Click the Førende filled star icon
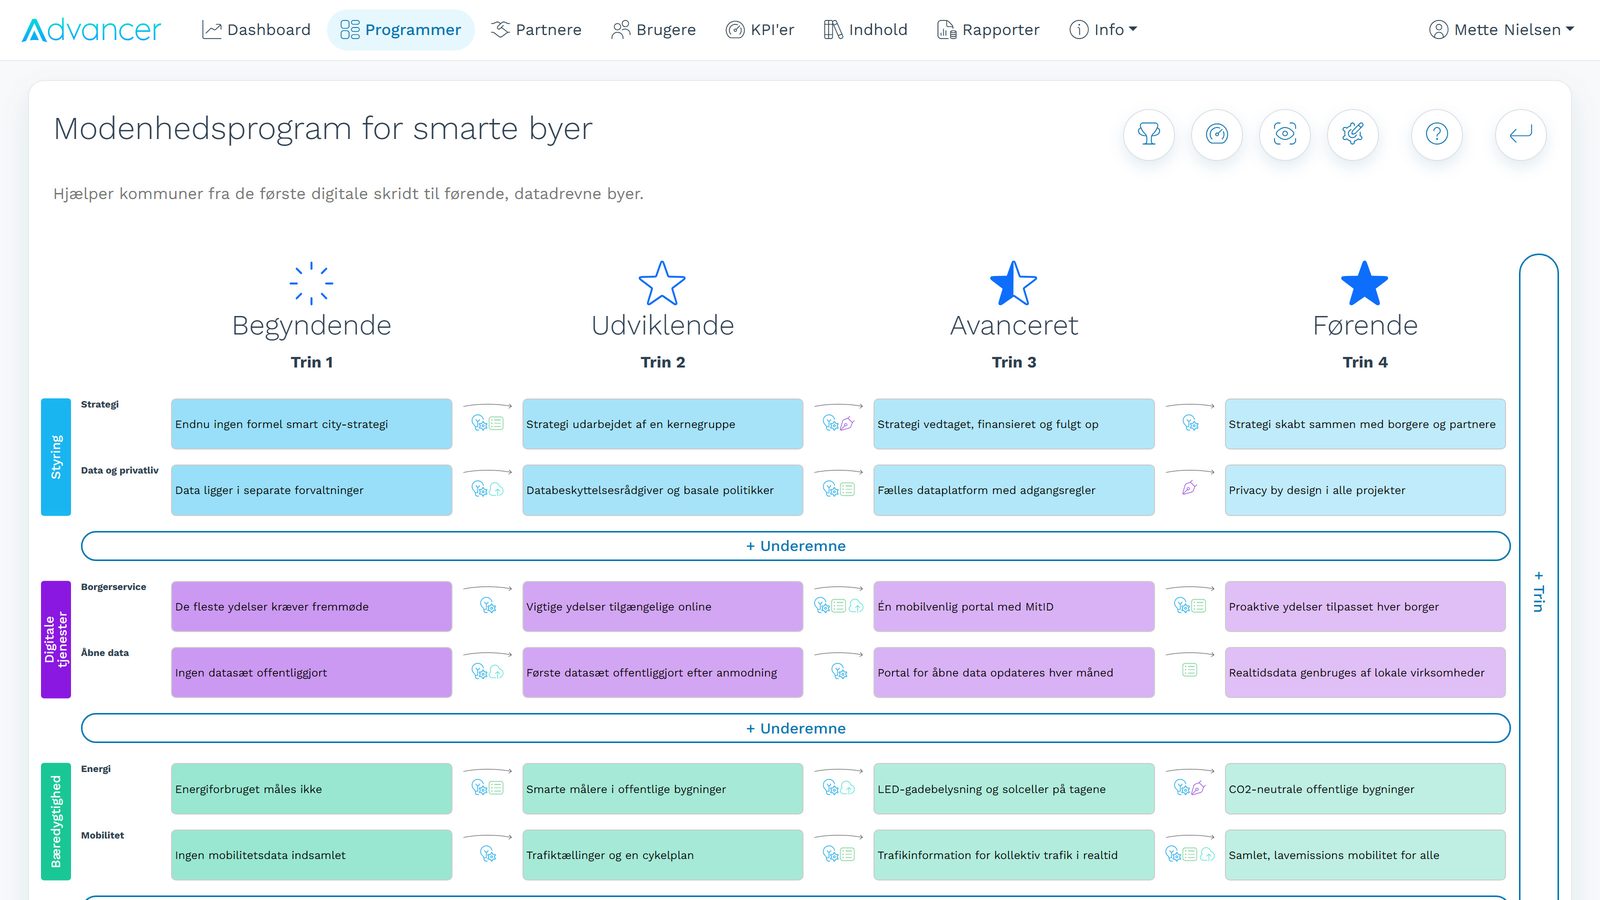1600x900 pixels. [1365, 283]
